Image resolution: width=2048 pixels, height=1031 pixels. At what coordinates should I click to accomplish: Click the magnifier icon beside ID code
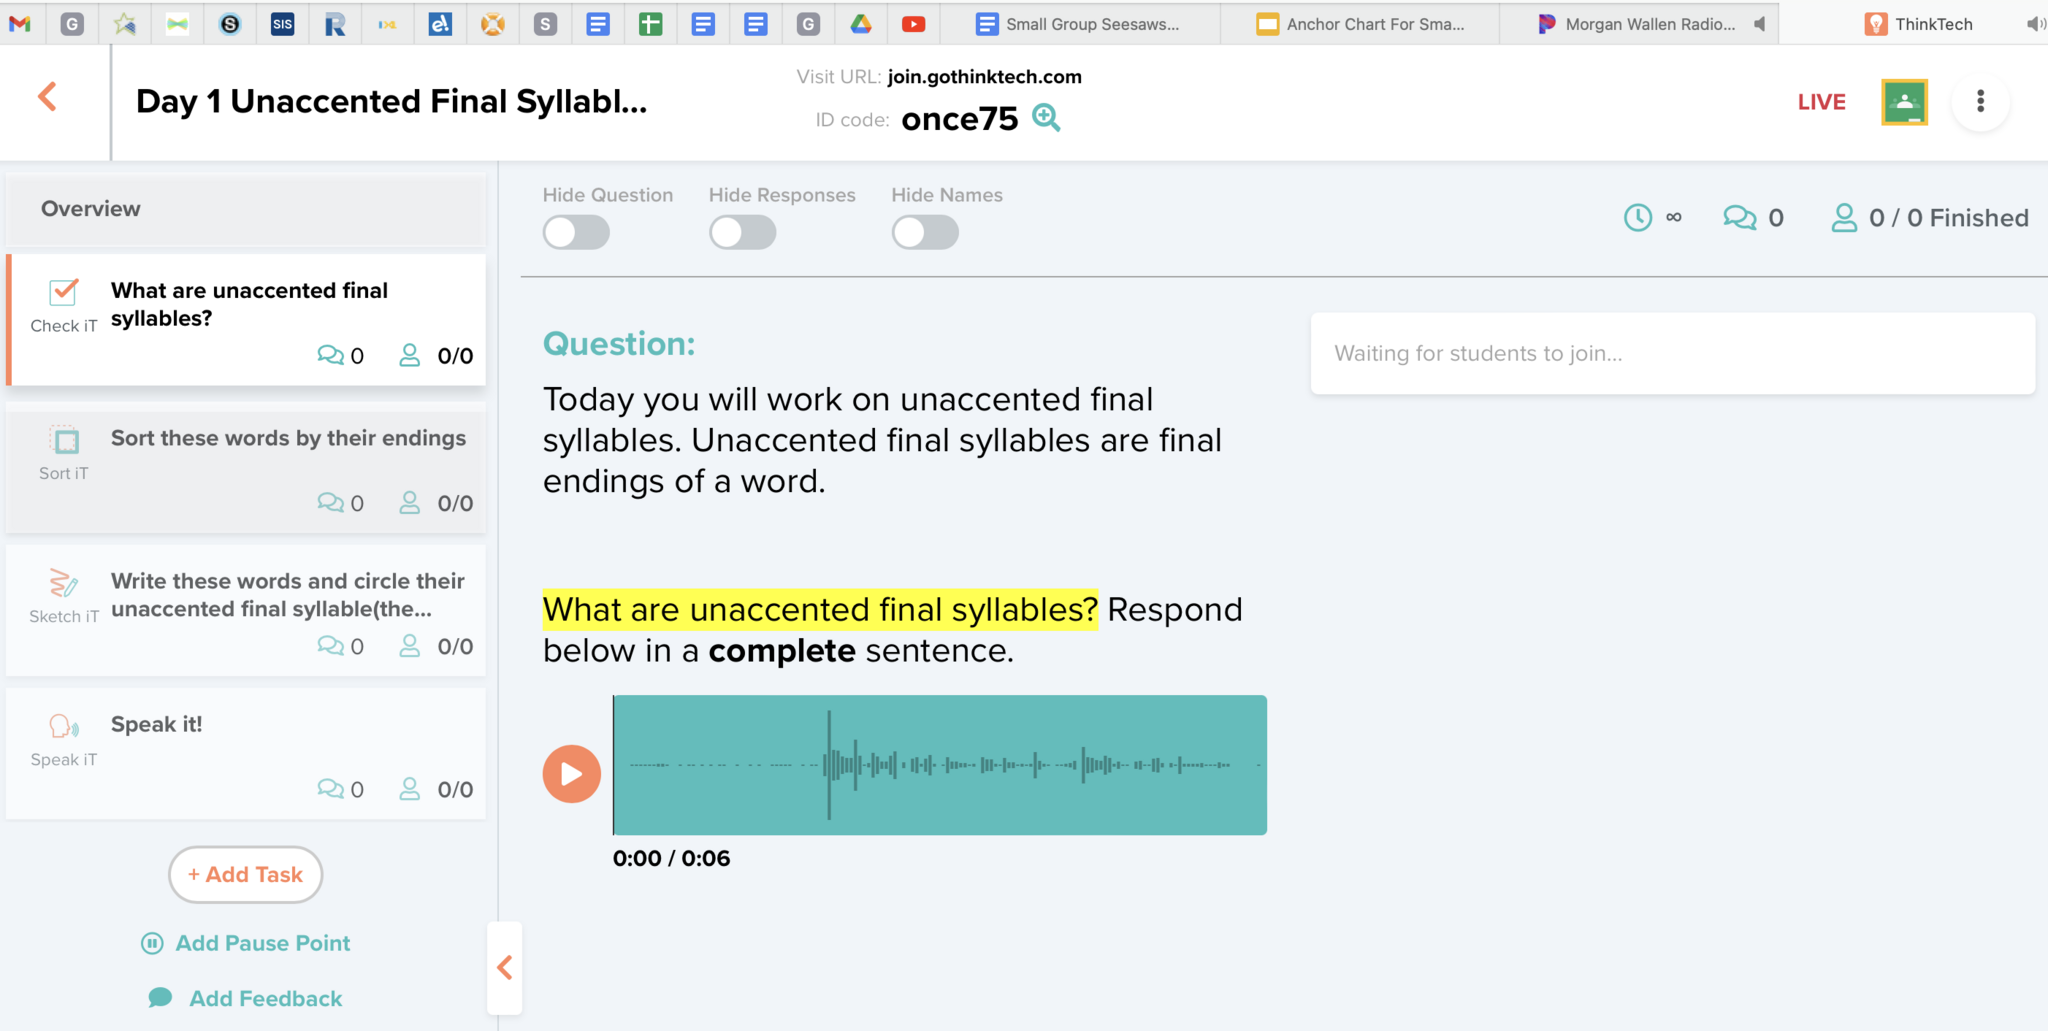pos(1046,118)
